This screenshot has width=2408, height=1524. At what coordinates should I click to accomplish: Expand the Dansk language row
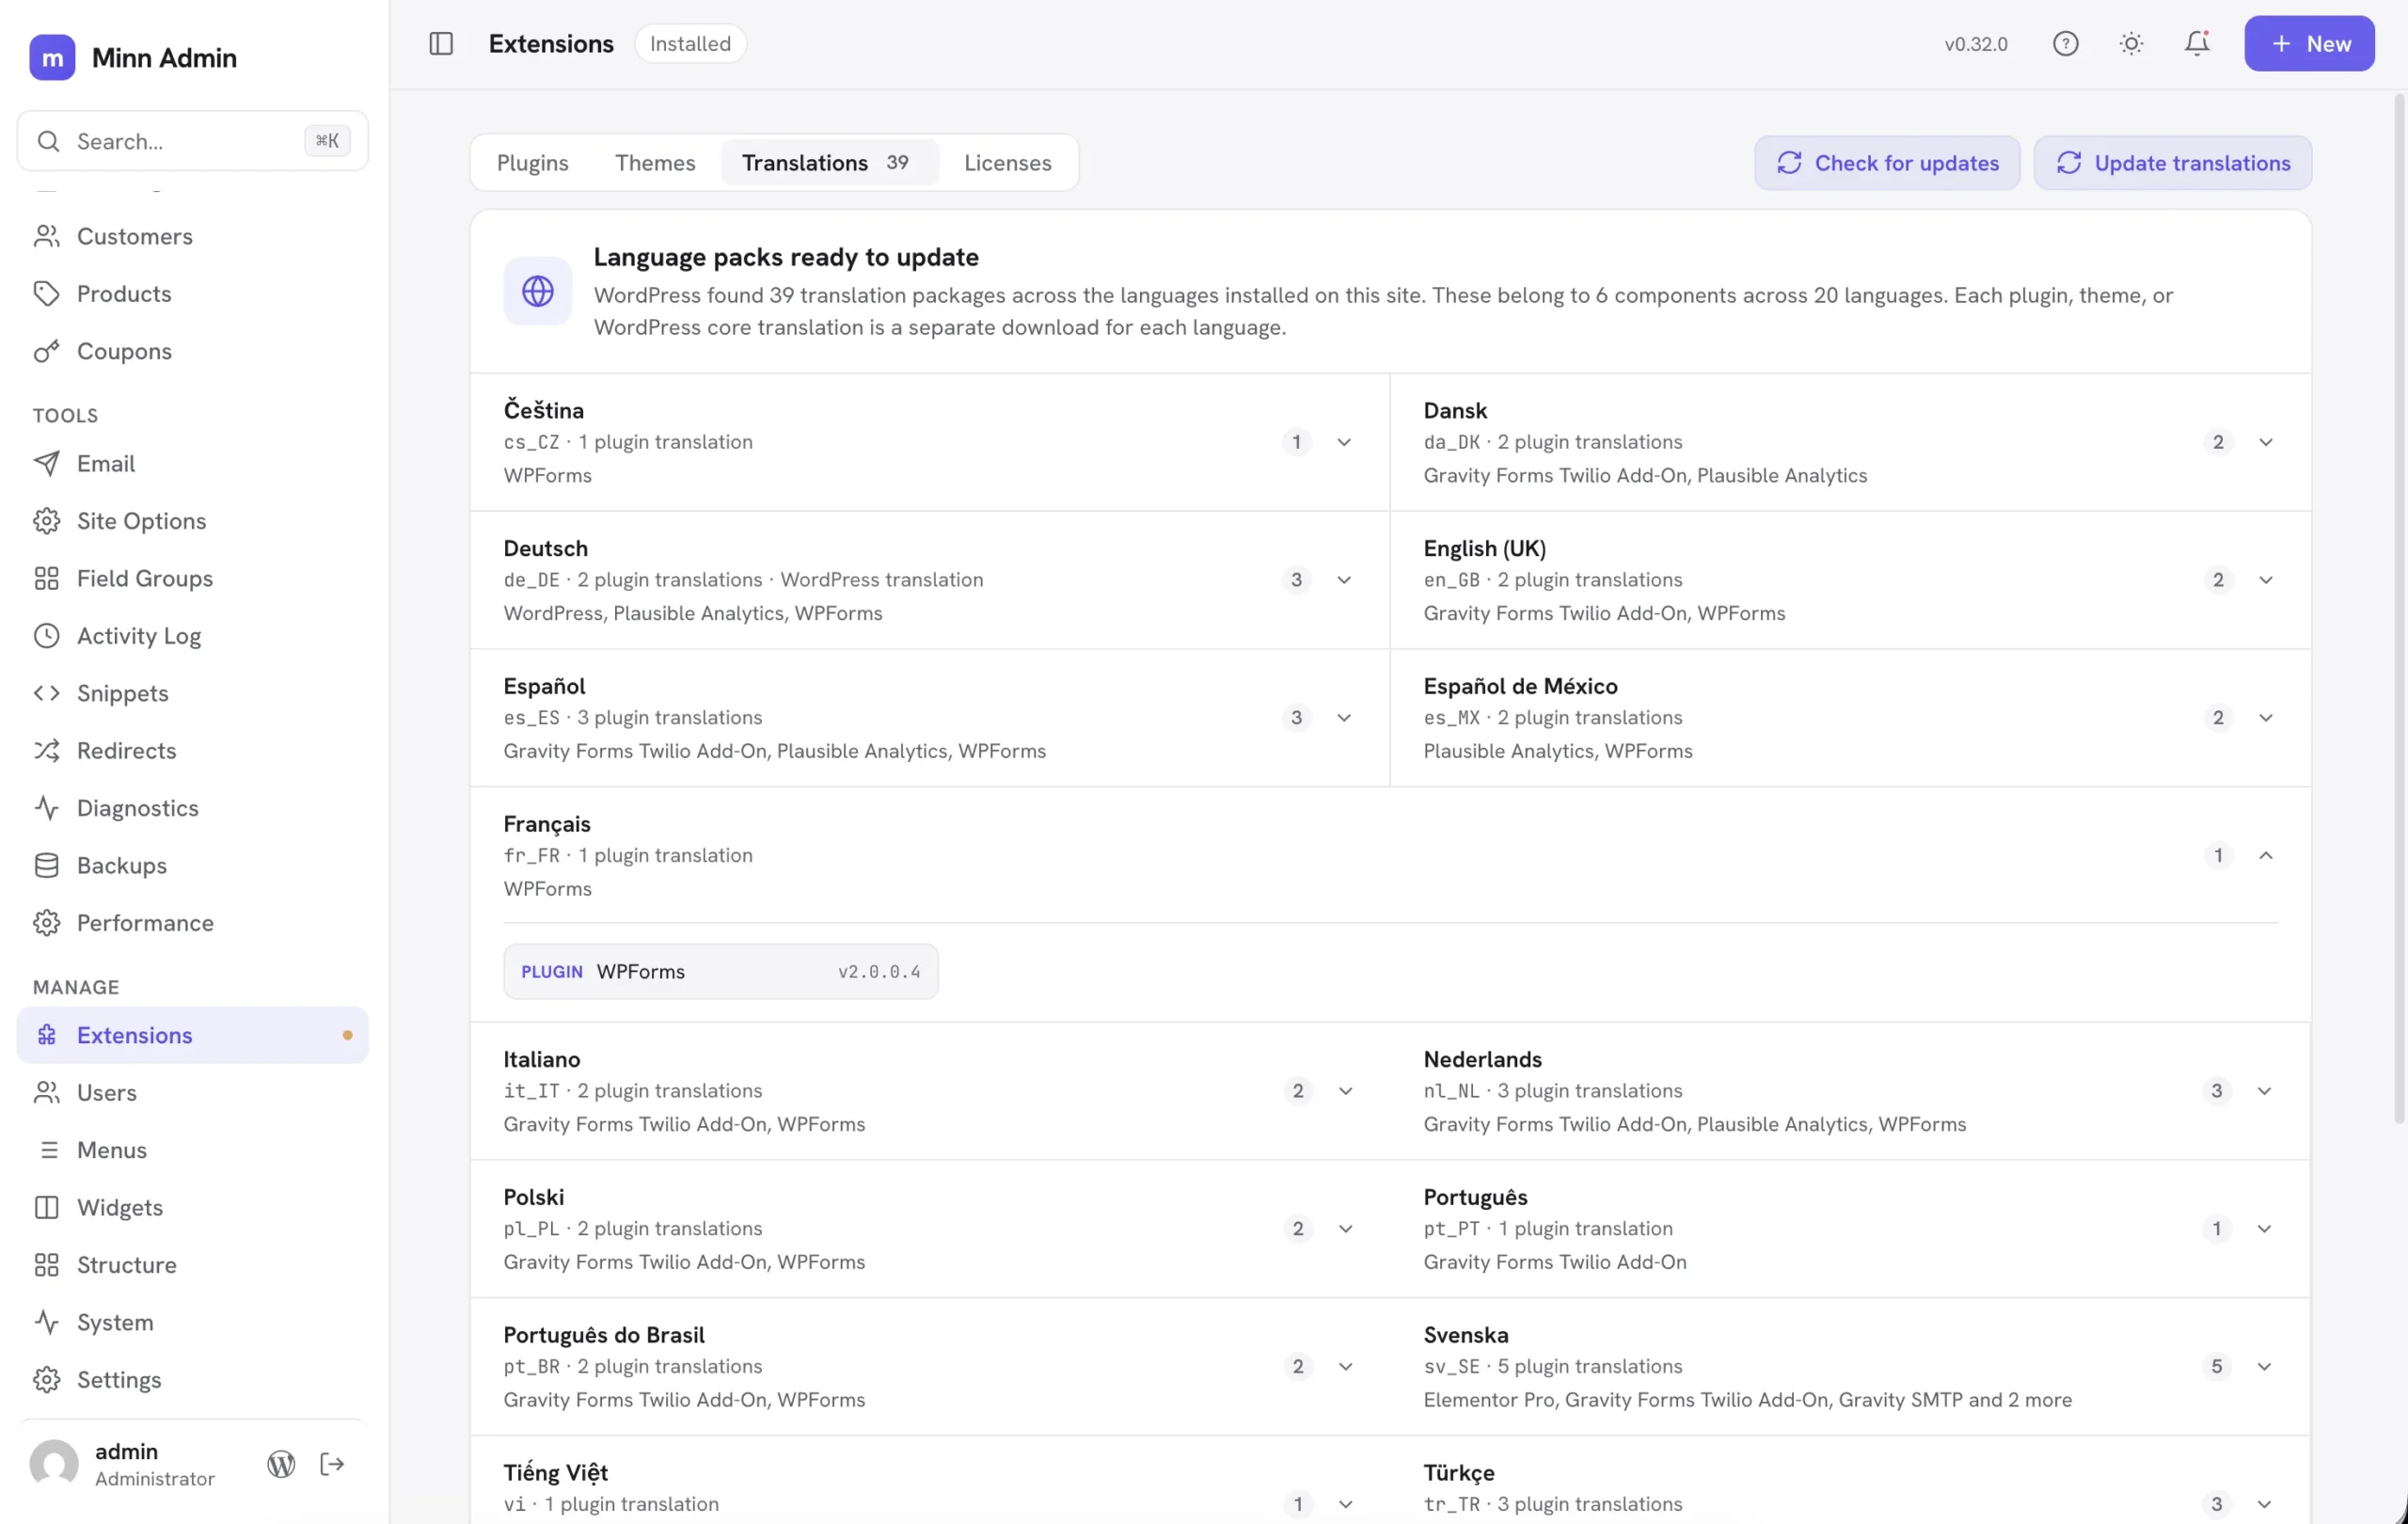click(1850, 442)
